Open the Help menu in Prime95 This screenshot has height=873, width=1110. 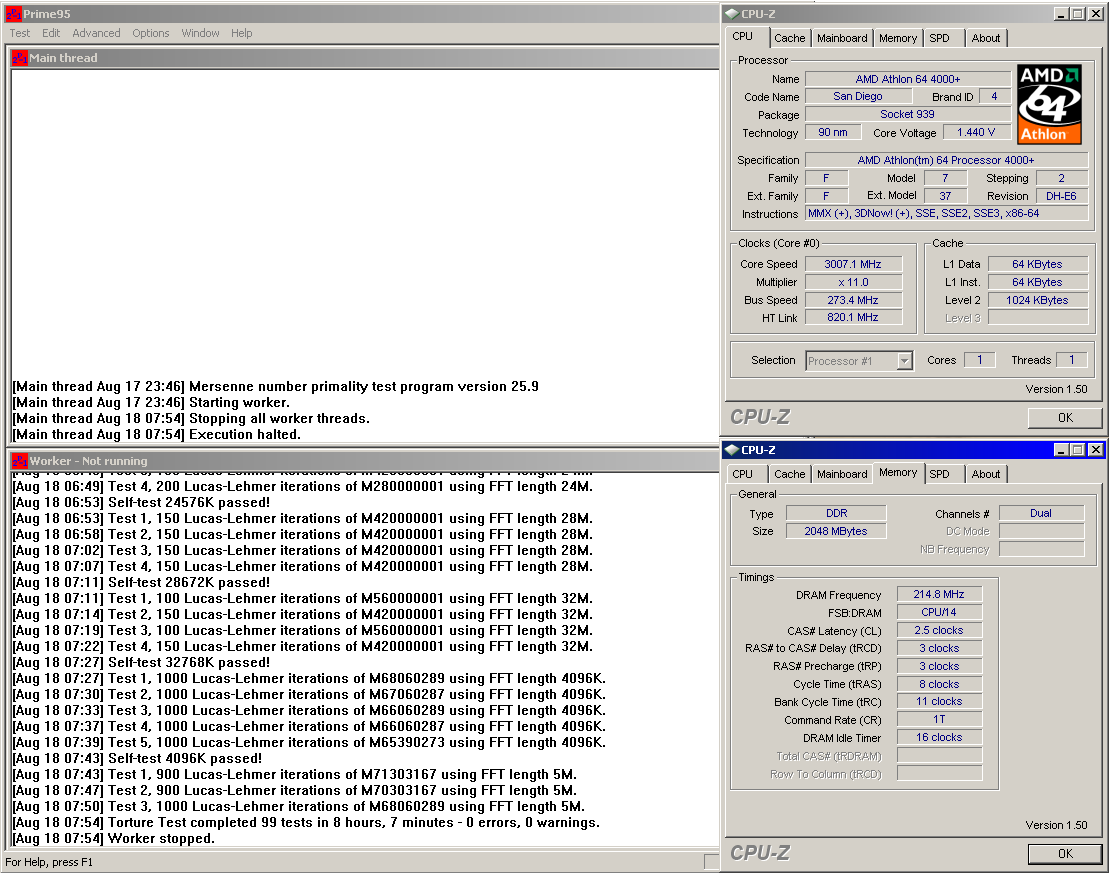coord(241,33)
